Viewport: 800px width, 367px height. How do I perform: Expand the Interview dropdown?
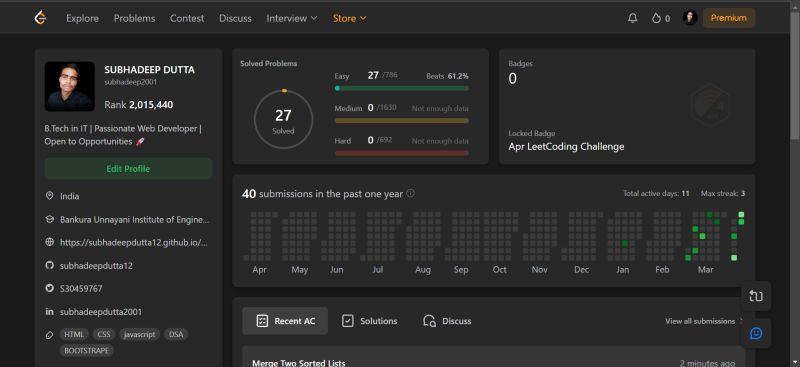[292, 18]
